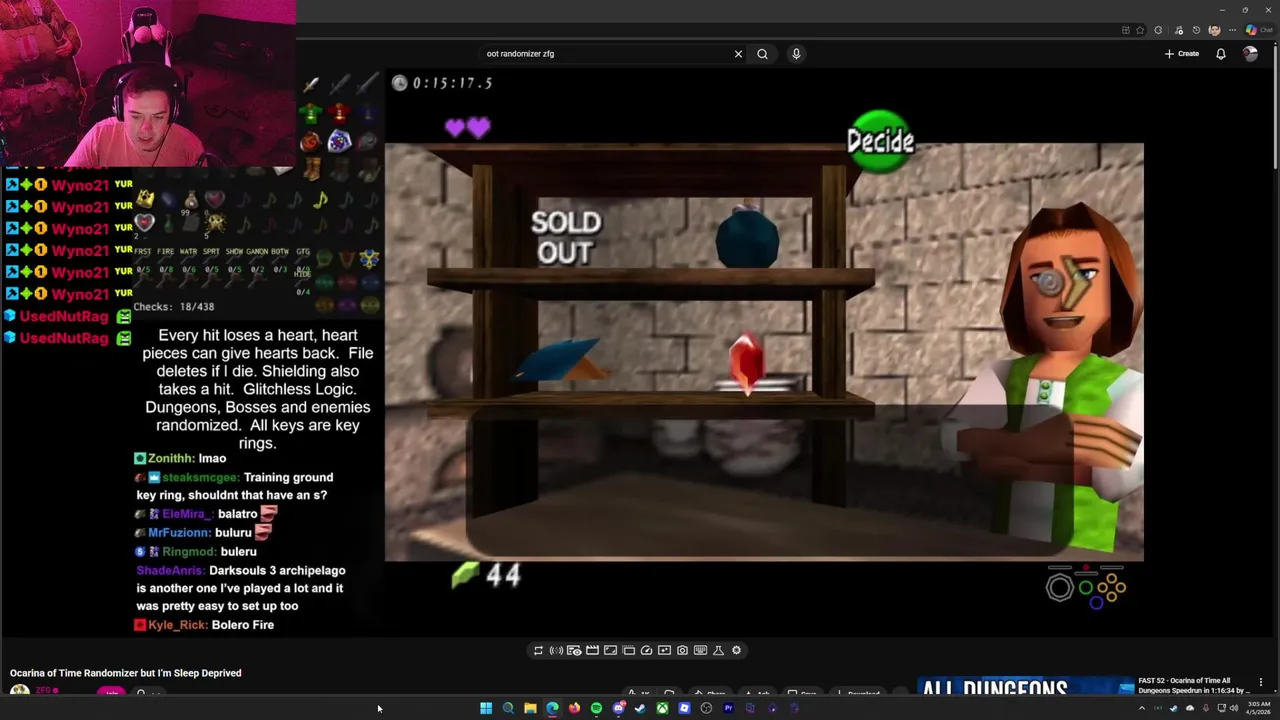
Task: Open the ALL DUNGEONS suggested video thumbnail
Action: (x=1026, y=687)
